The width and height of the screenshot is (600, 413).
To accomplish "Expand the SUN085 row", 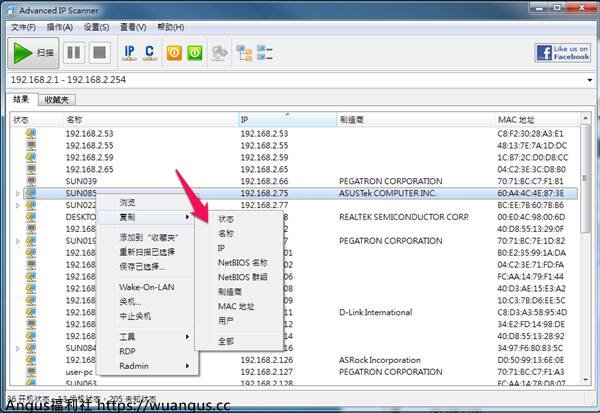I will (18, 194).
